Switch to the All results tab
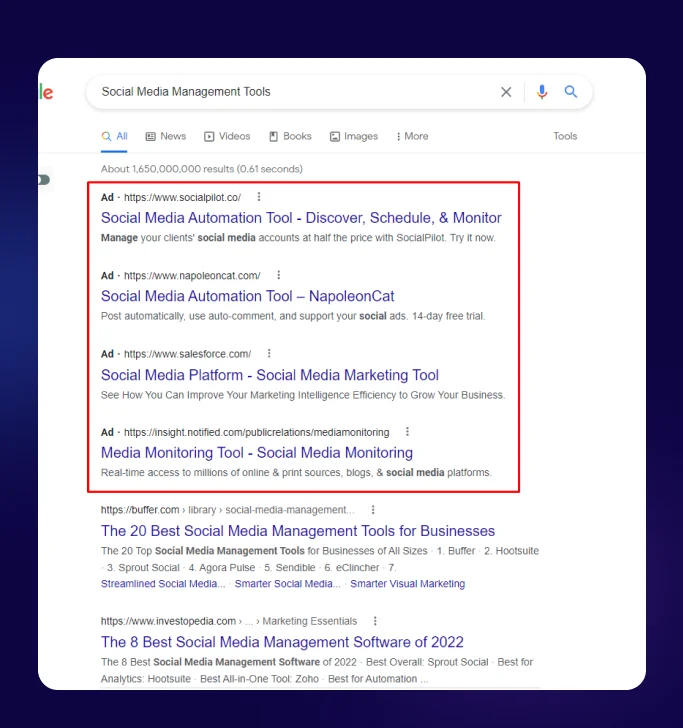 coord(114,136)
